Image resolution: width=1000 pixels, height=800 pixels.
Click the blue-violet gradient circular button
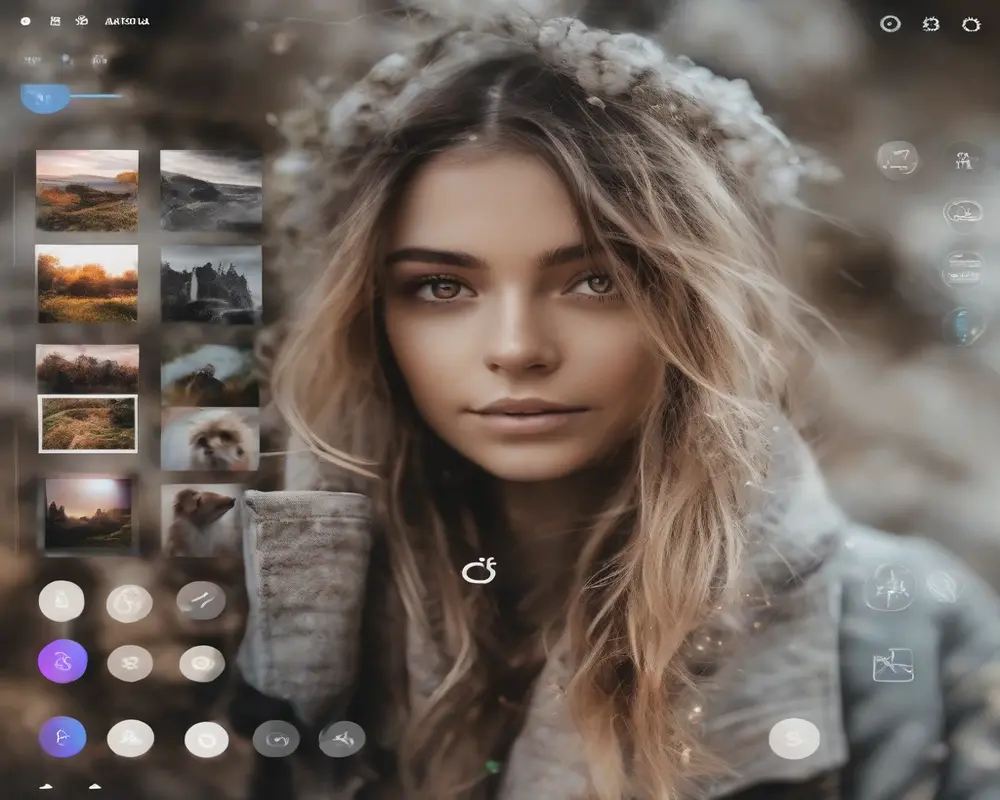coord(62,737)
